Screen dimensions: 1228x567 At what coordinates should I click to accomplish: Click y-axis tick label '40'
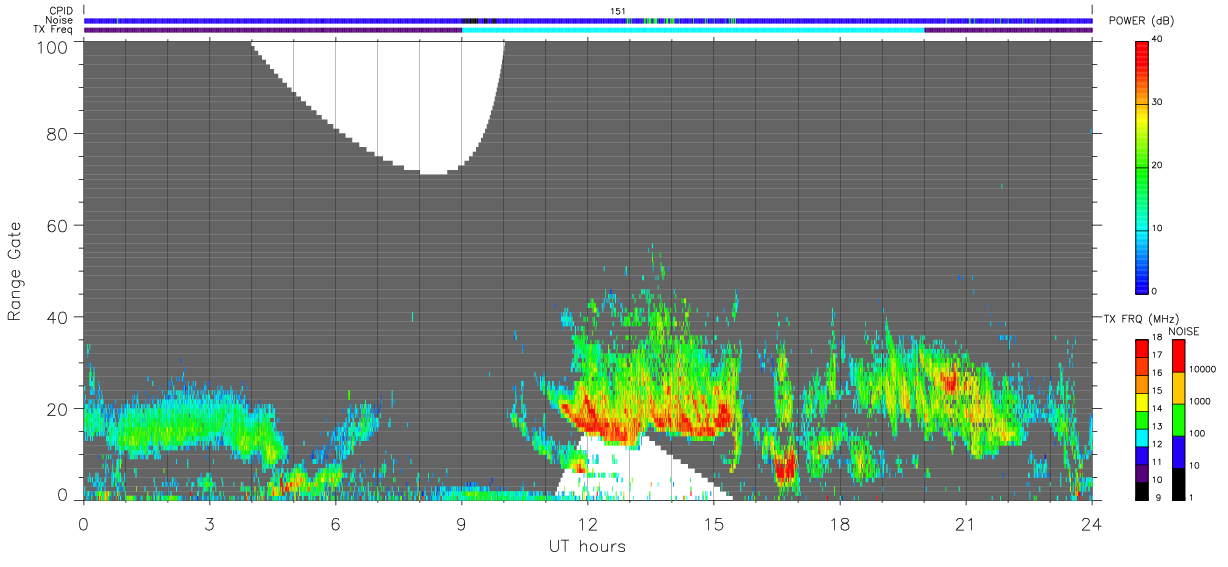tap(57, 318)
